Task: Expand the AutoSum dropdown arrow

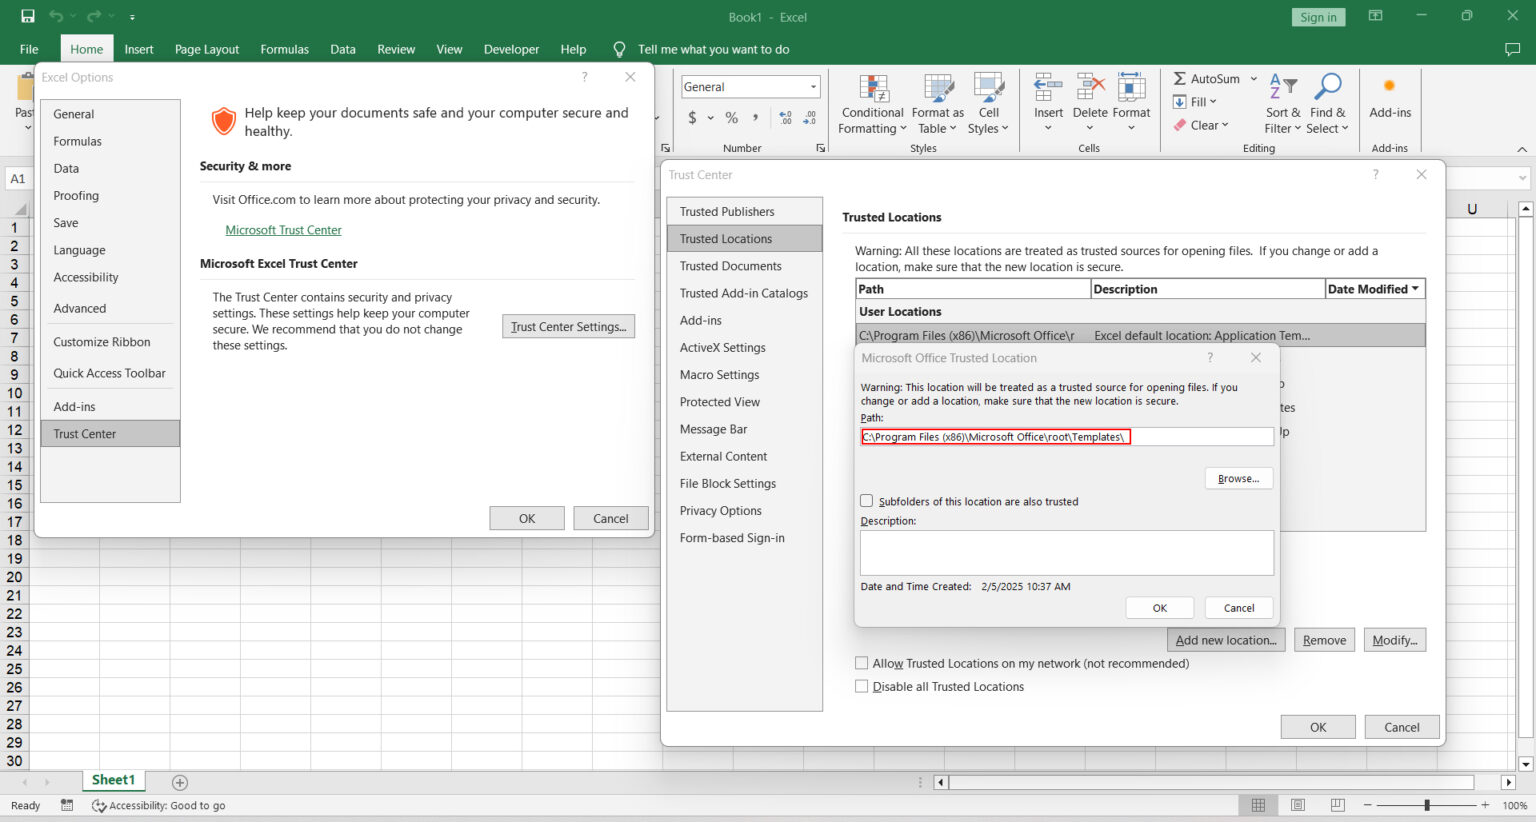Action: point(1254,79)
